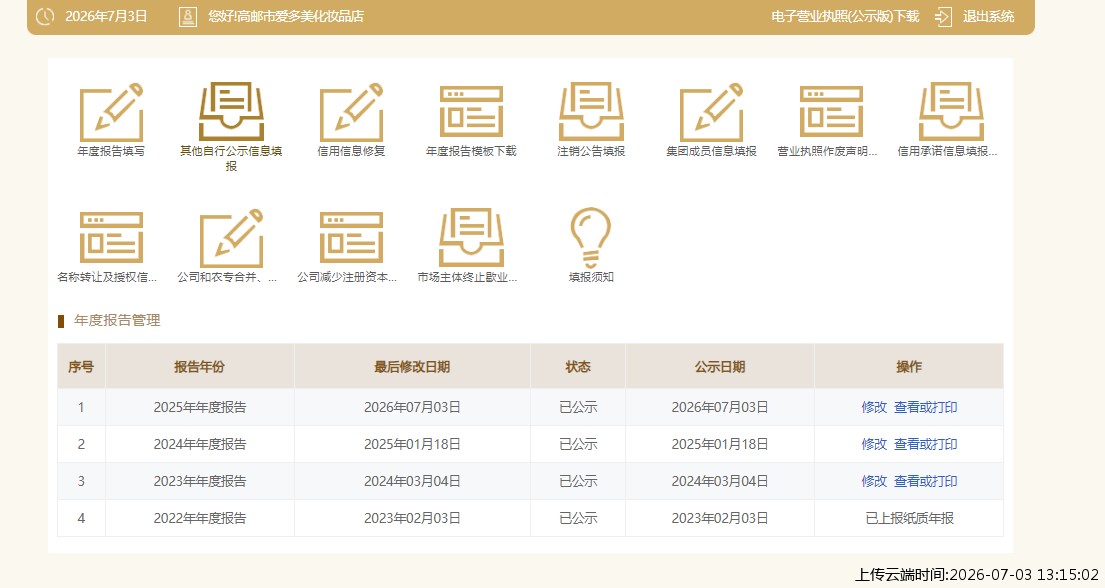Select the 2024年年度报告 cell
The height and width of the screenshot is (588, 1105).
[200, 444]
